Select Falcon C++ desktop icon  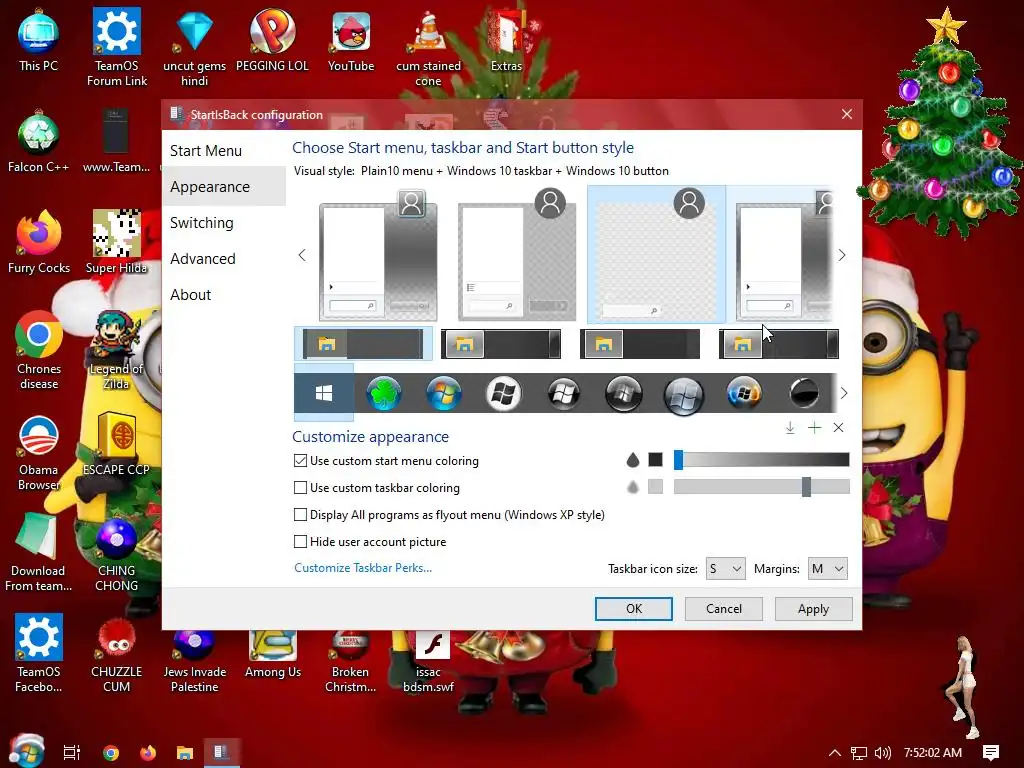coord(39,142)
